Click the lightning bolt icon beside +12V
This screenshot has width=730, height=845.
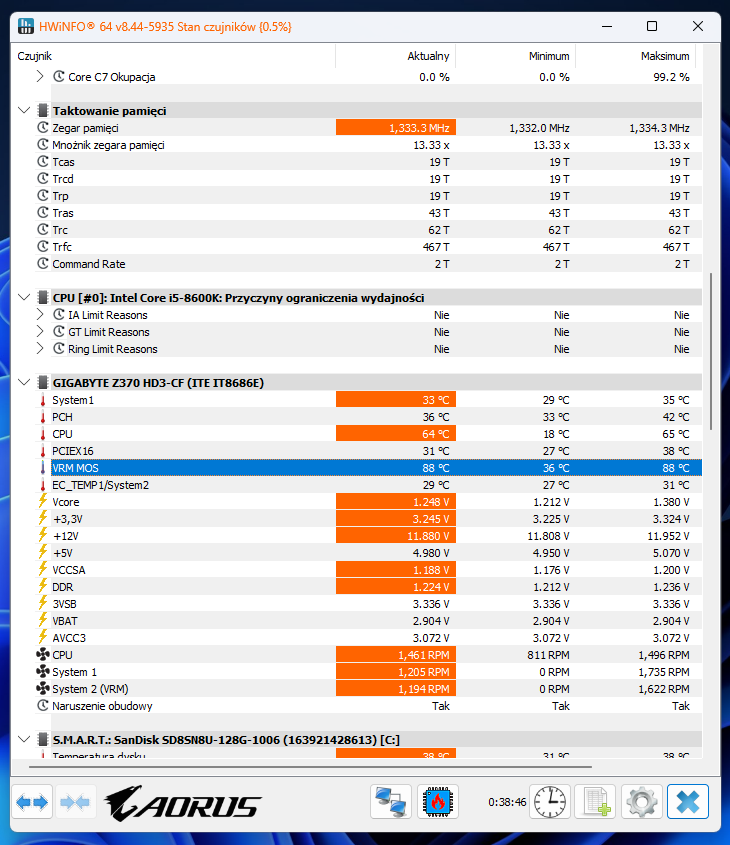click(43, 536)
